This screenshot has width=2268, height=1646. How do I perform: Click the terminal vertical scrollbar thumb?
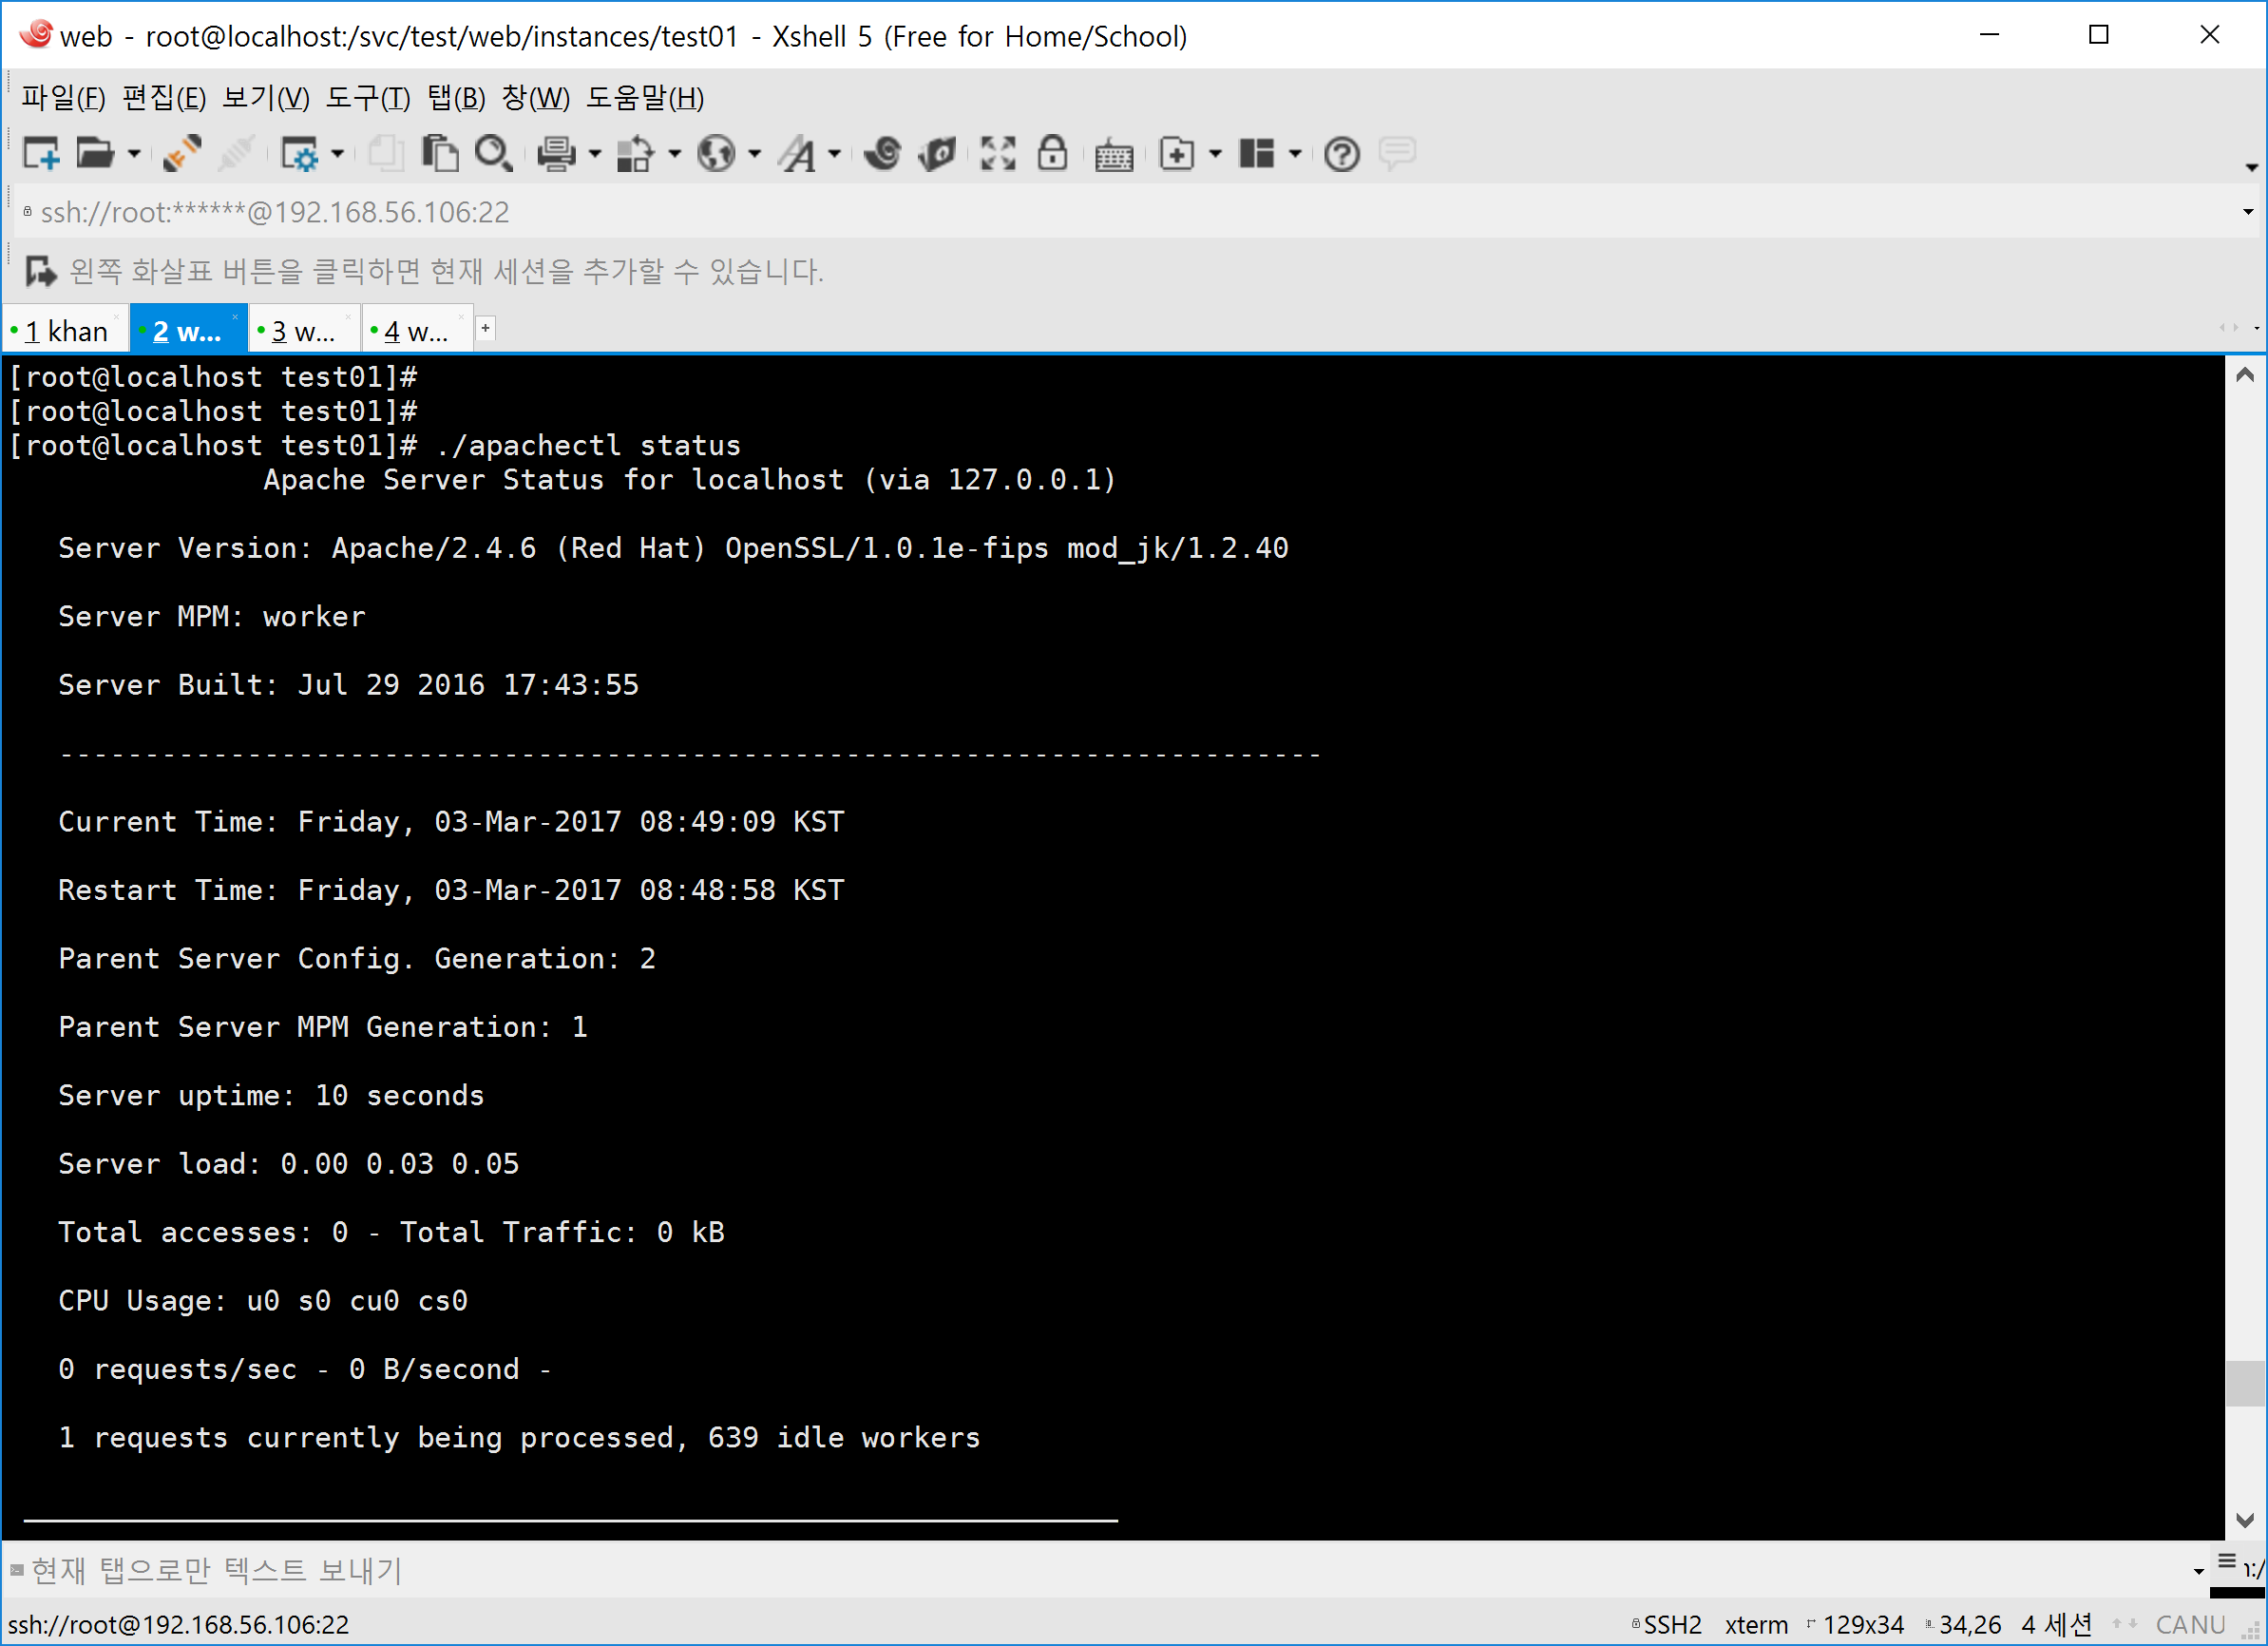(2245, 1383)
